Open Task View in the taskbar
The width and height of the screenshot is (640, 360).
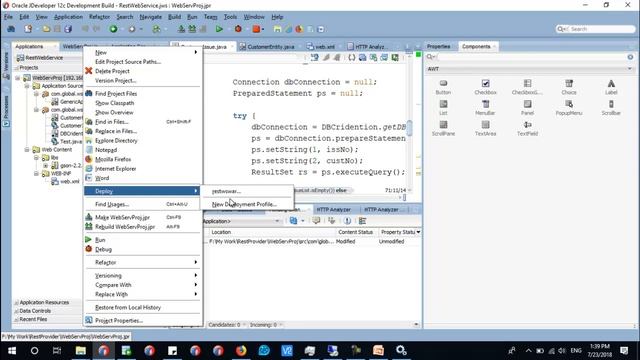click(57, 350)
